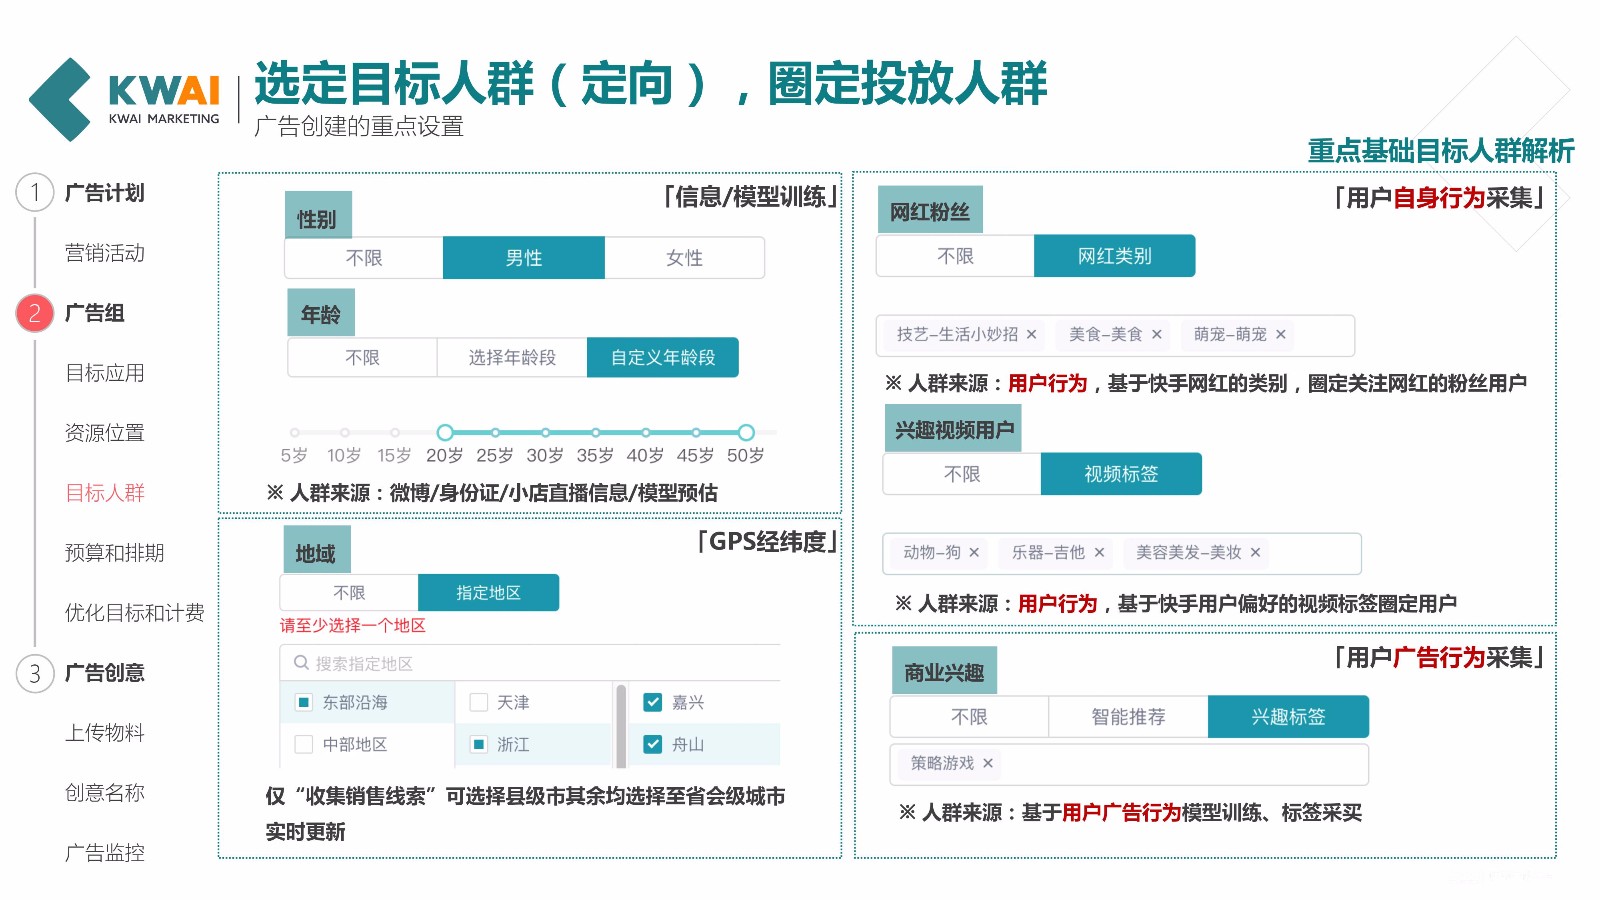Image resolution: width=1600 pixels, height=900 pixels.
Task: Expand the 浙江 province list
Action: click(513, 745)
